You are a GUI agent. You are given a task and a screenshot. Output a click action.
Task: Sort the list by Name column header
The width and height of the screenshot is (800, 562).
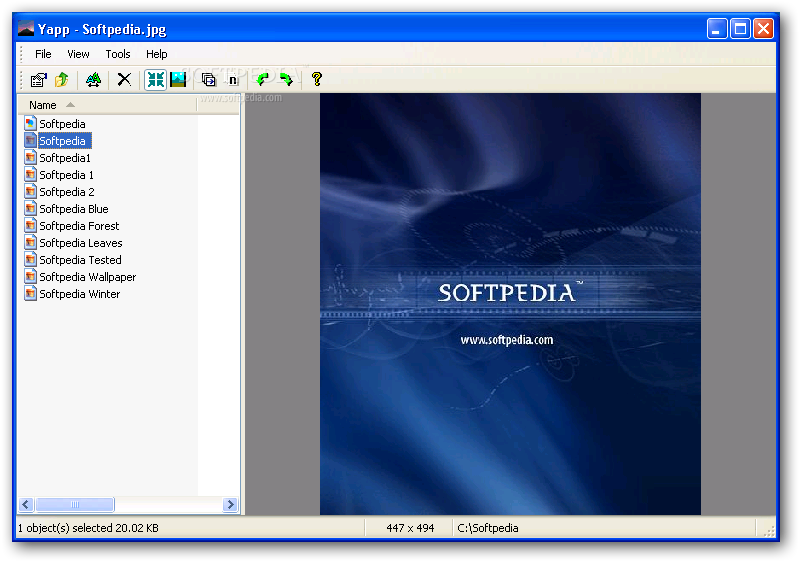pos(107,105)
